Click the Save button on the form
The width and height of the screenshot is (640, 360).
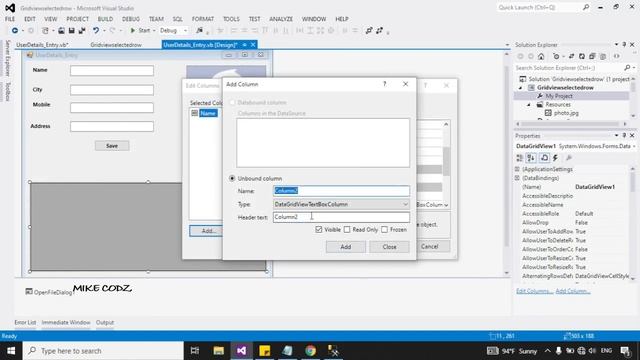click(x=112, y=146)
